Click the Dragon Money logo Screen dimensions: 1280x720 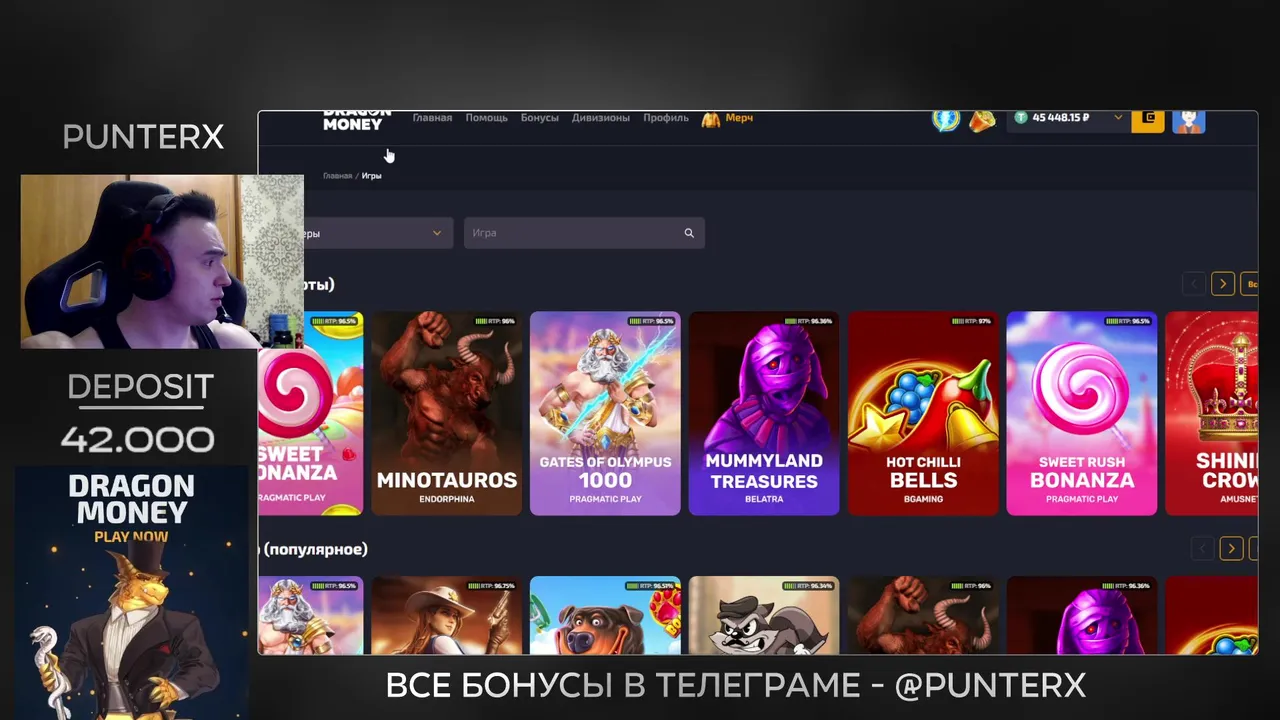tap(357, 121)
